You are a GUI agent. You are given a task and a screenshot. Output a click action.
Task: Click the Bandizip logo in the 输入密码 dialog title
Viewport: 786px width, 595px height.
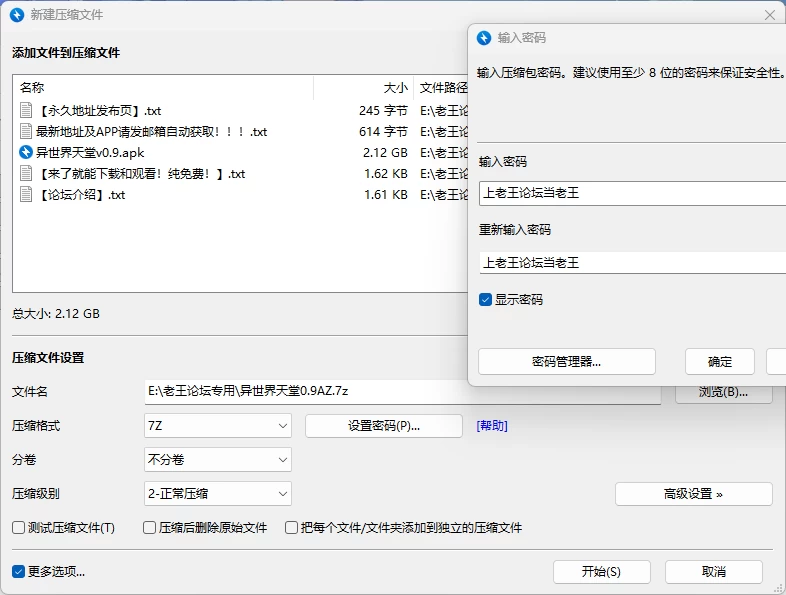coord(484,38)
